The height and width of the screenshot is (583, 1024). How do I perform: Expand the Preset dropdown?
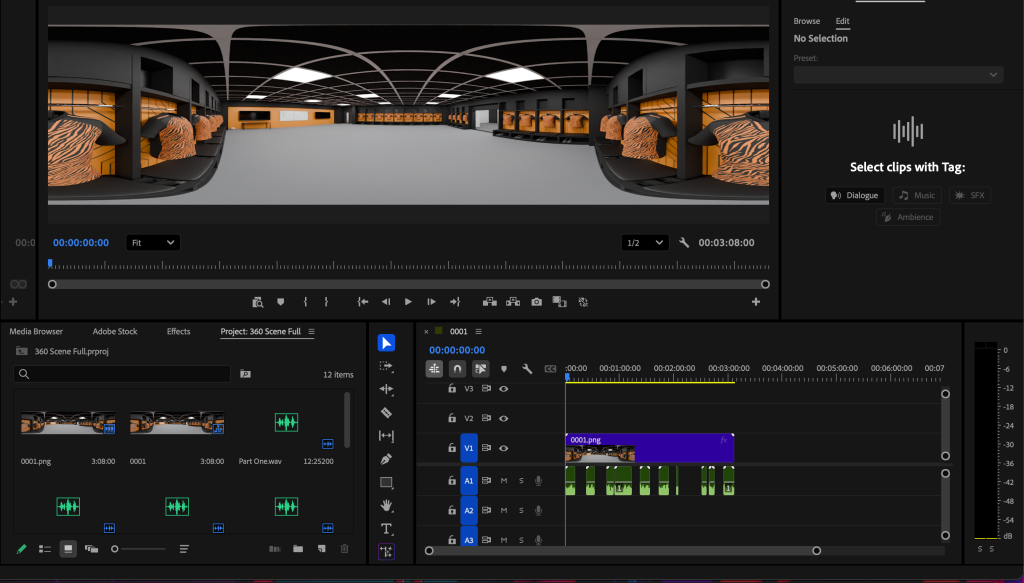click(x=898, y=75)
